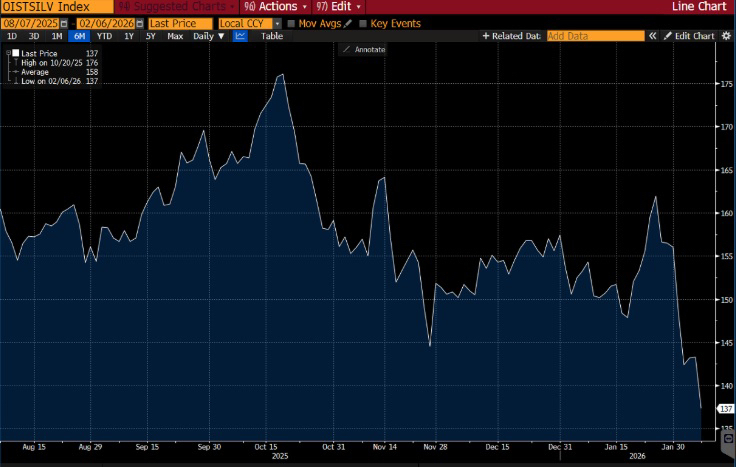Click the Edit Chart pencil button
The width and height of the screenshot is (736, 467).
pyautogui.click(x=689, y=36)
